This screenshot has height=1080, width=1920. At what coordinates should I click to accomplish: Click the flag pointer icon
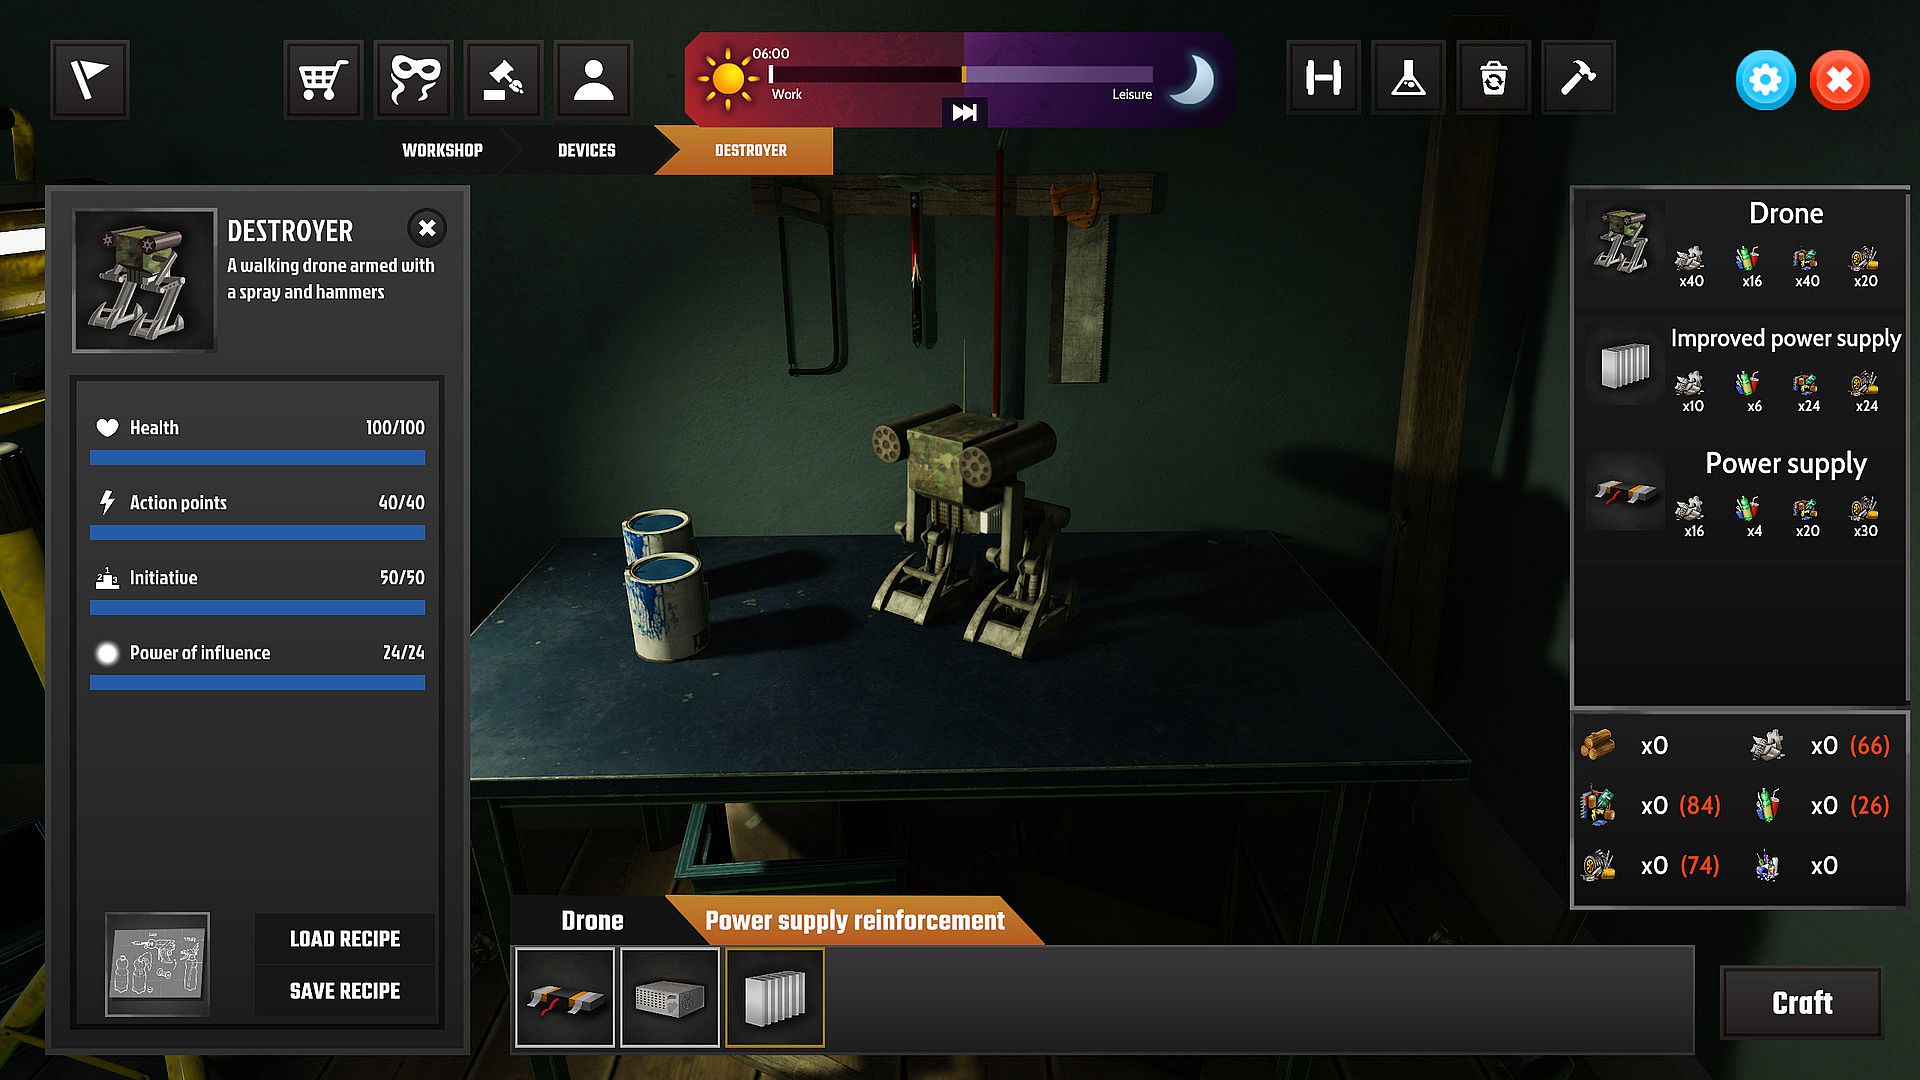tap(89, 80)
